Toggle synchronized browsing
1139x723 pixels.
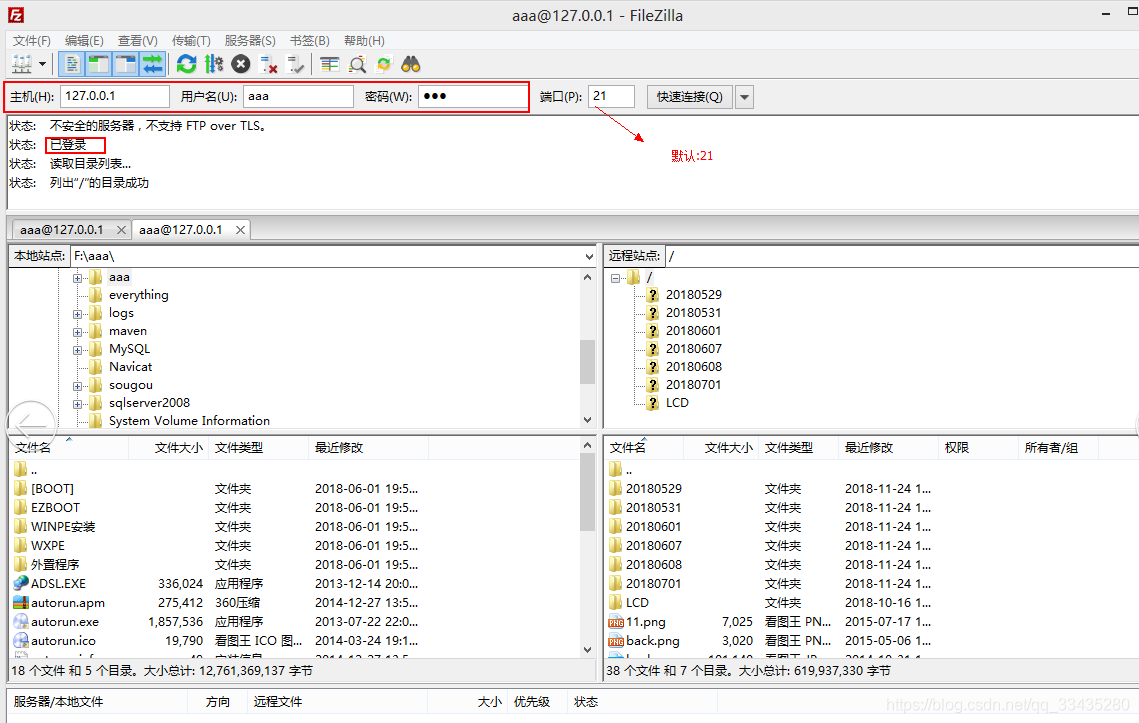pos(384,65)
